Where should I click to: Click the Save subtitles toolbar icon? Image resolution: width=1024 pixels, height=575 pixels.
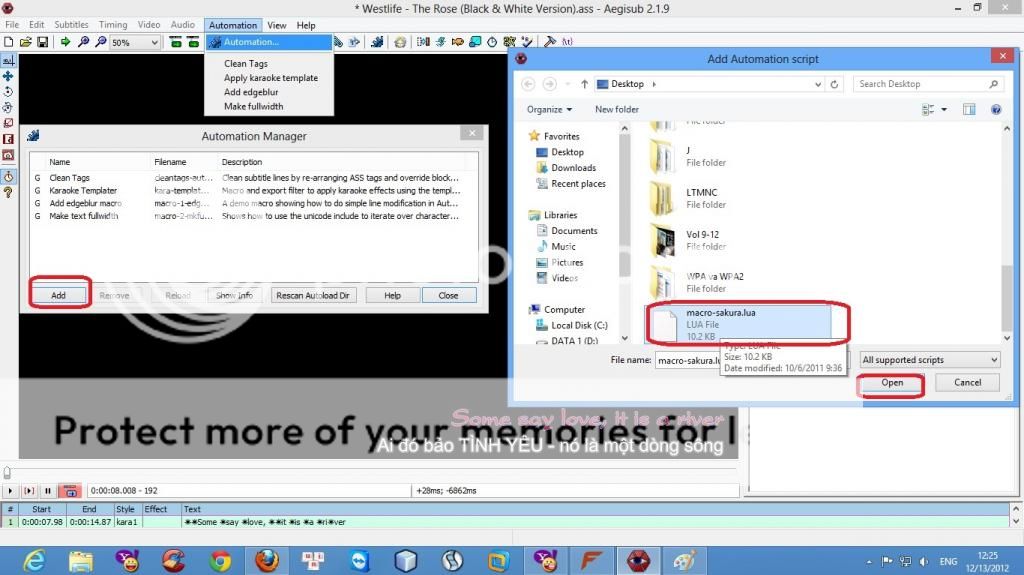(43, 43)
